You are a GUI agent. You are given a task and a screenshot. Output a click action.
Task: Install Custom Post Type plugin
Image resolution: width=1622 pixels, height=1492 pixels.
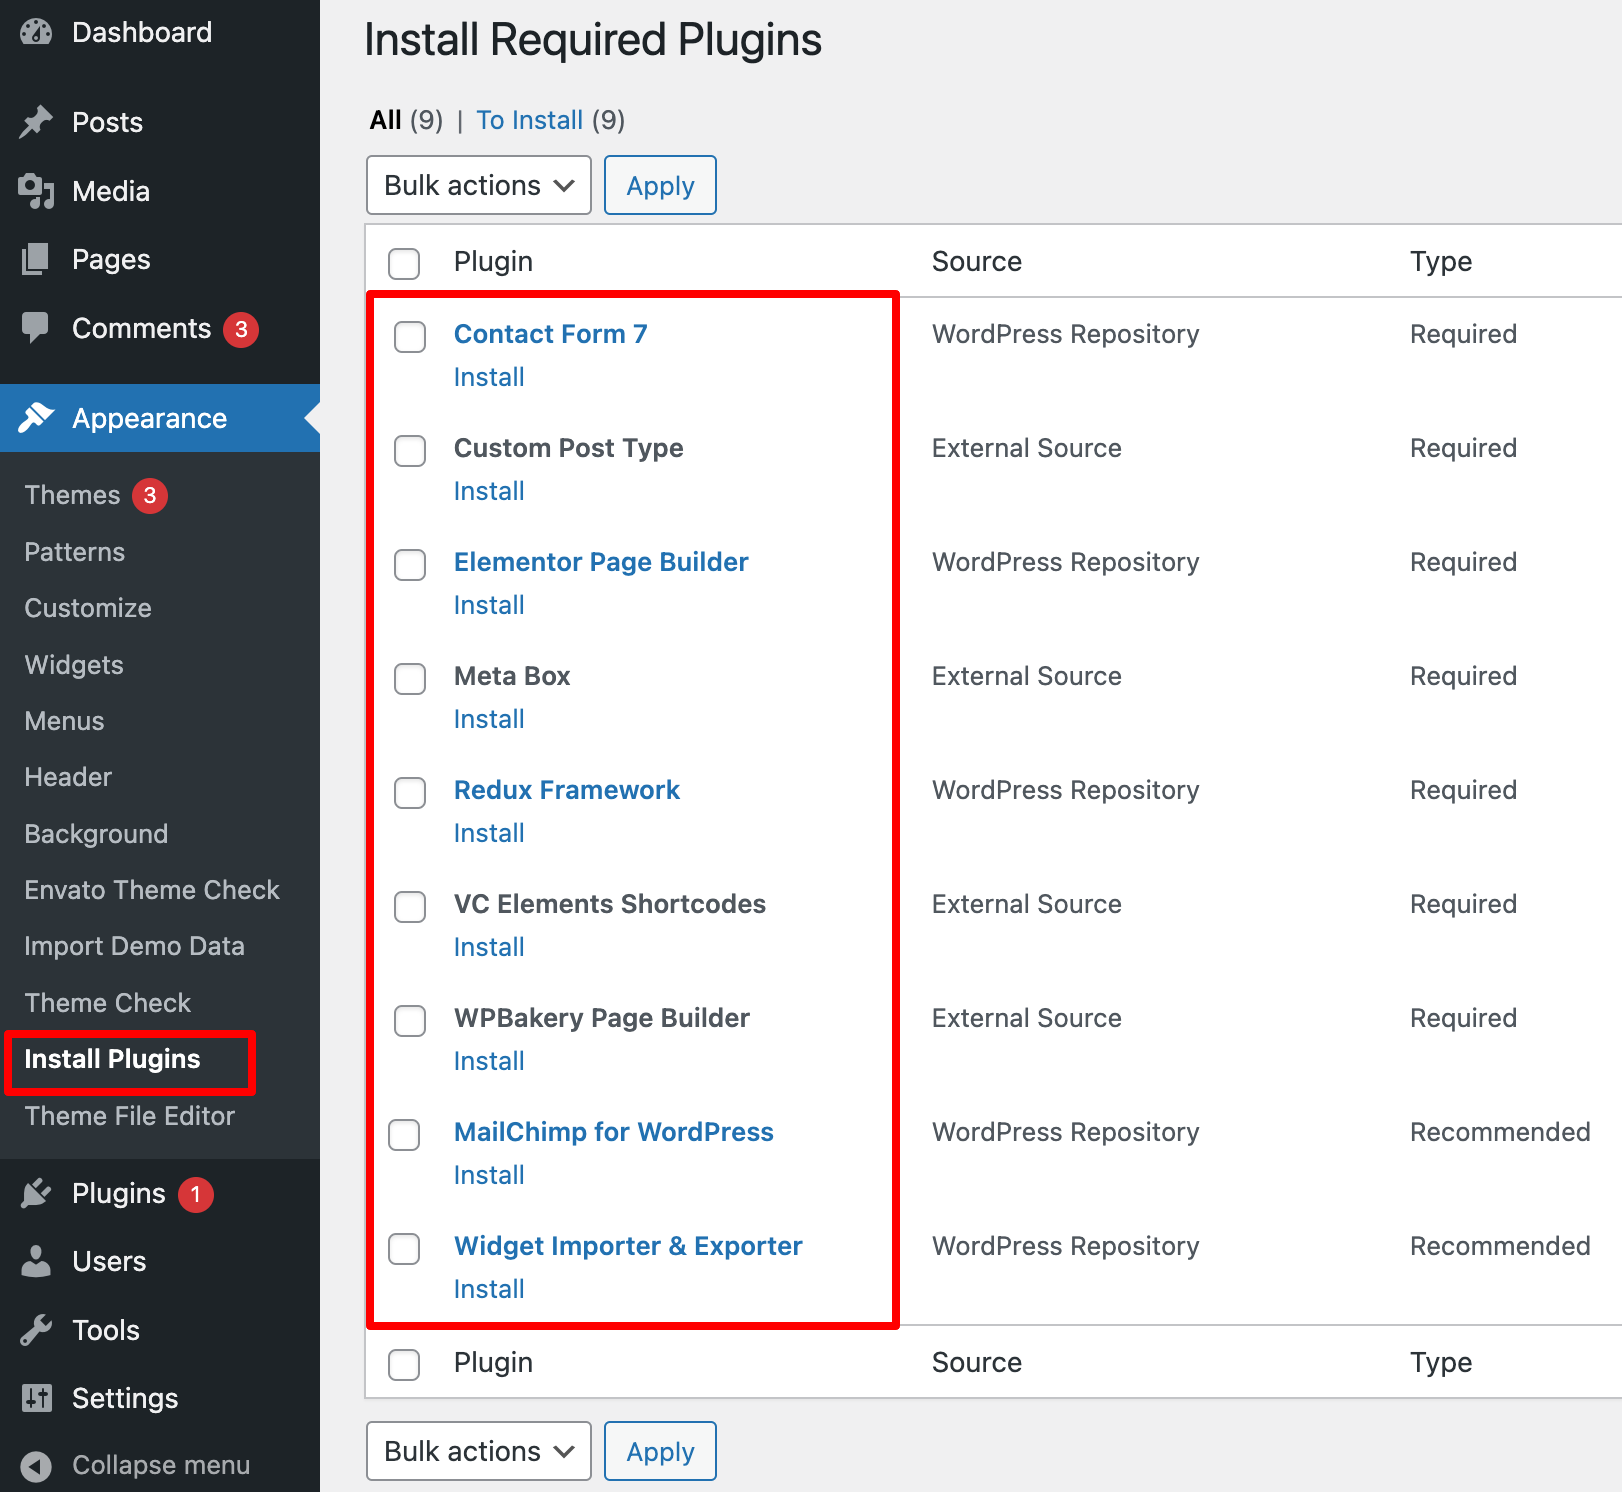(x=489, y=491)
